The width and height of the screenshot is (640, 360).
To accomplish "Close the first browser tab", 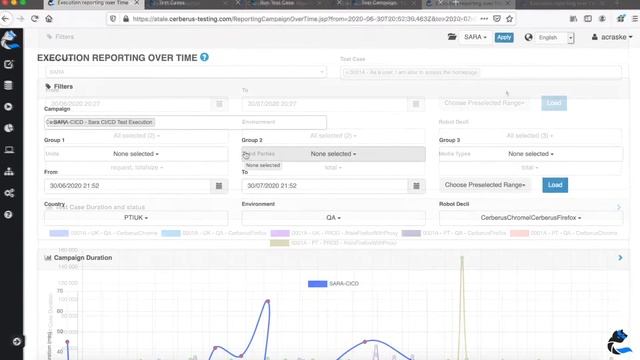I will (x=137, y=3).
